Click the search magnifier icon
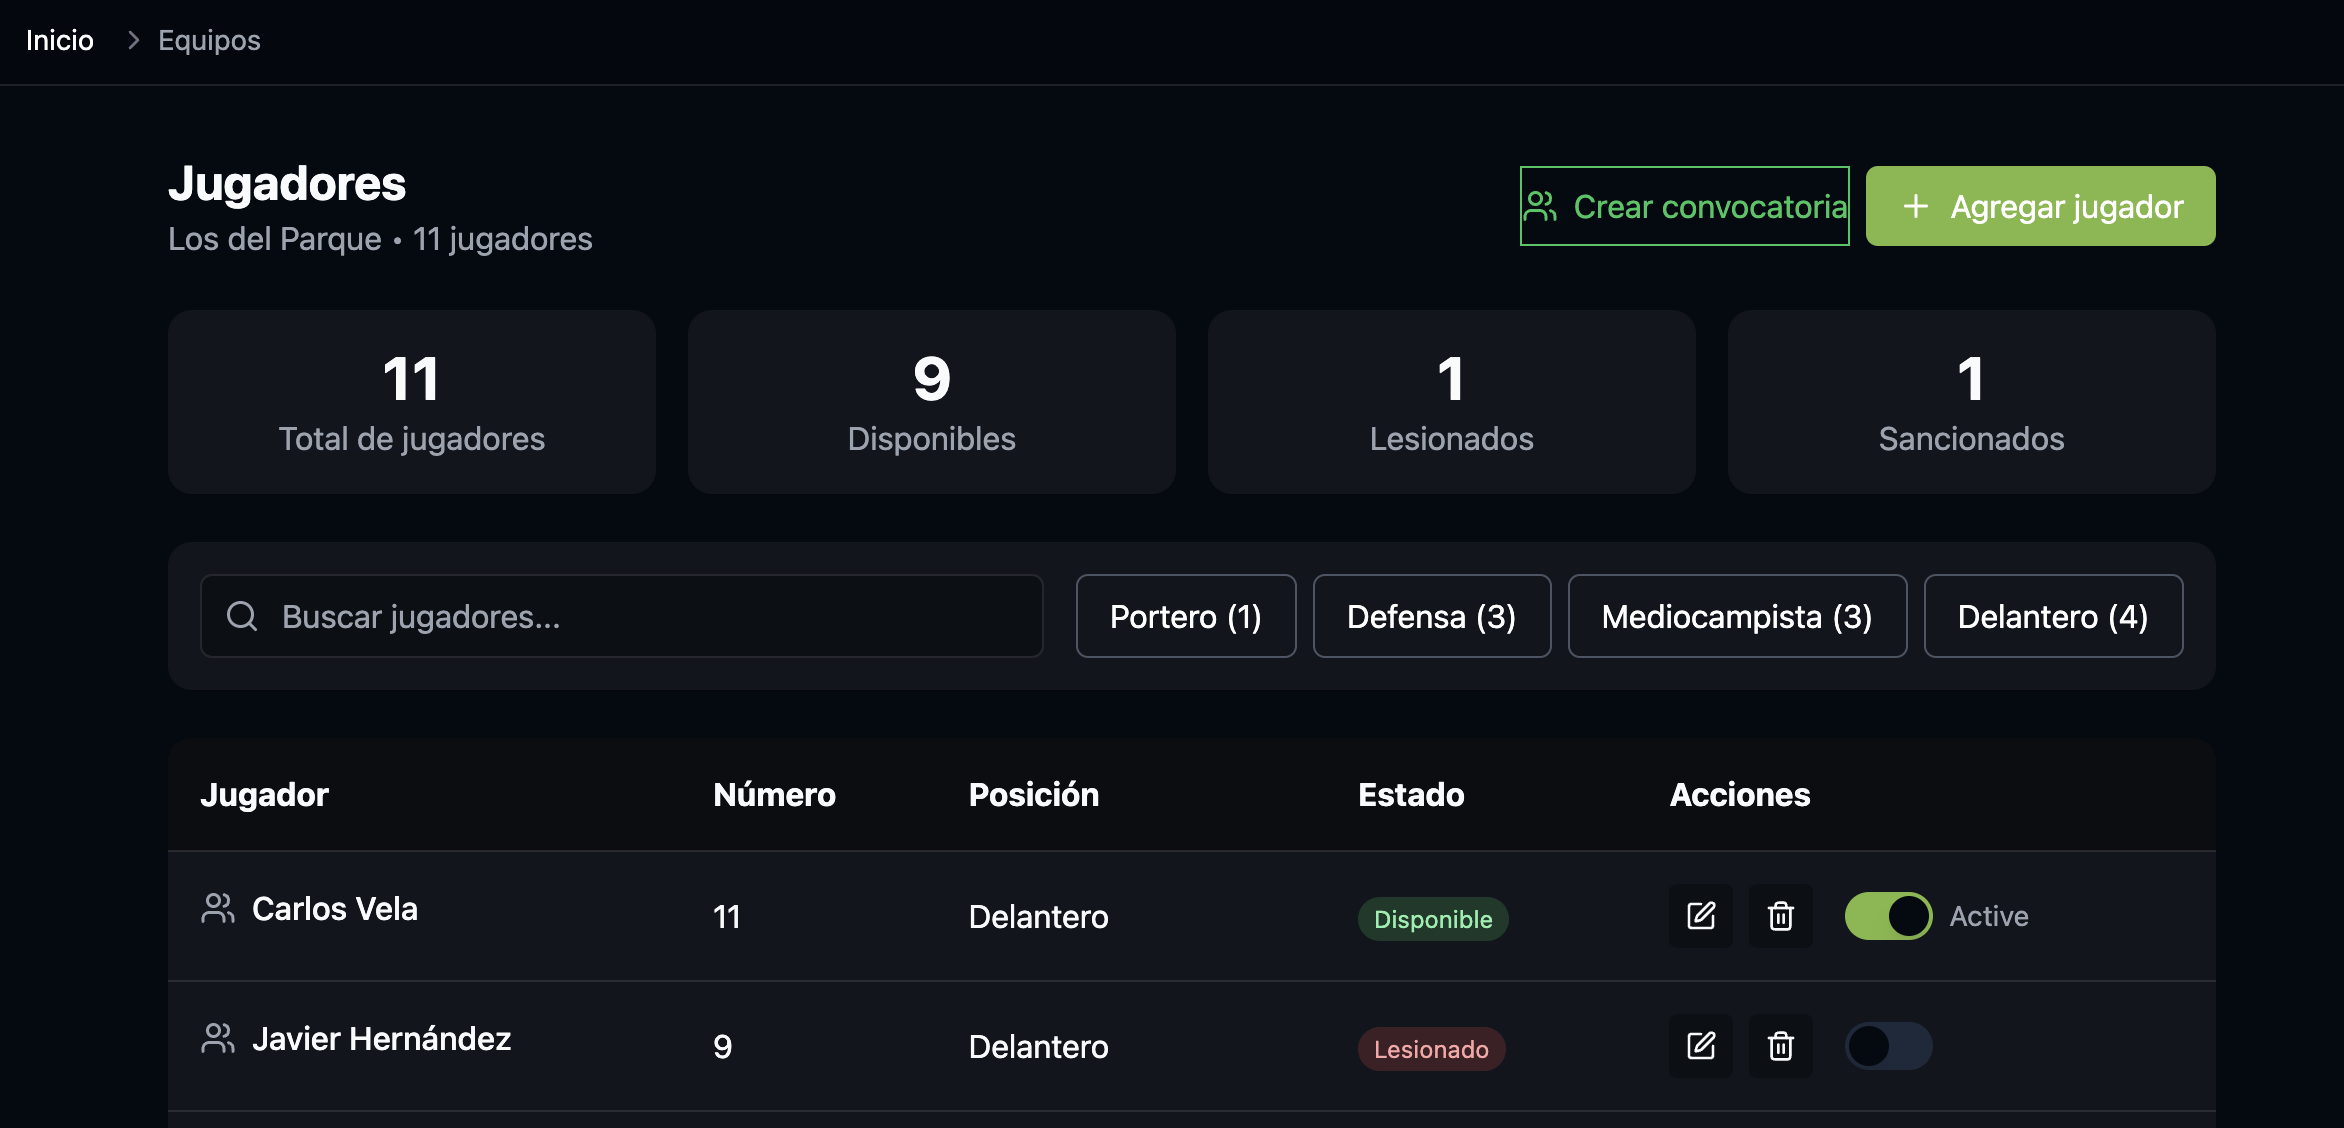Image resolution: width=2344 pixels, height=1128 pixels. [242, 616]
